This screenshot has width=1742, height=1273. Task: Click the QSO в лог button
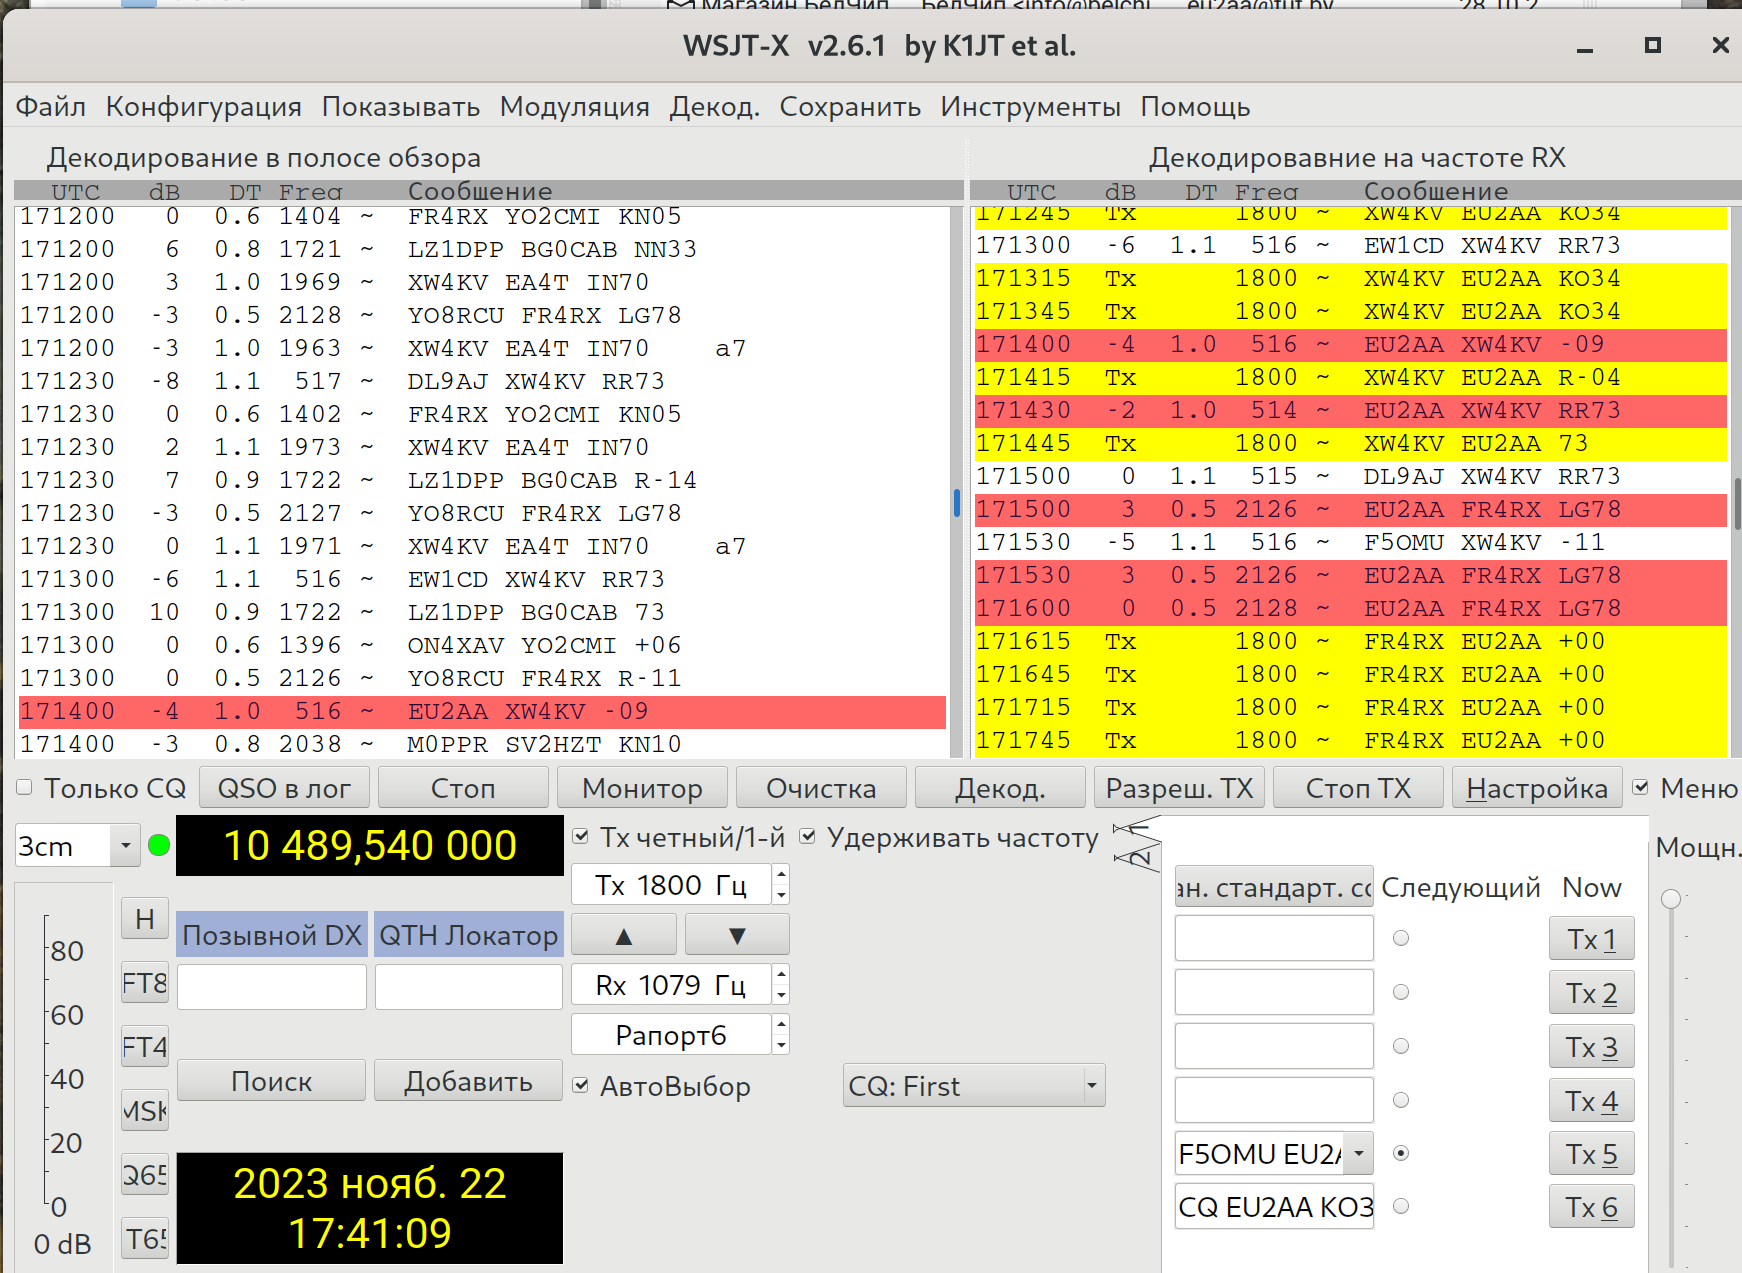pyautogui.click(x=284, y=788)
